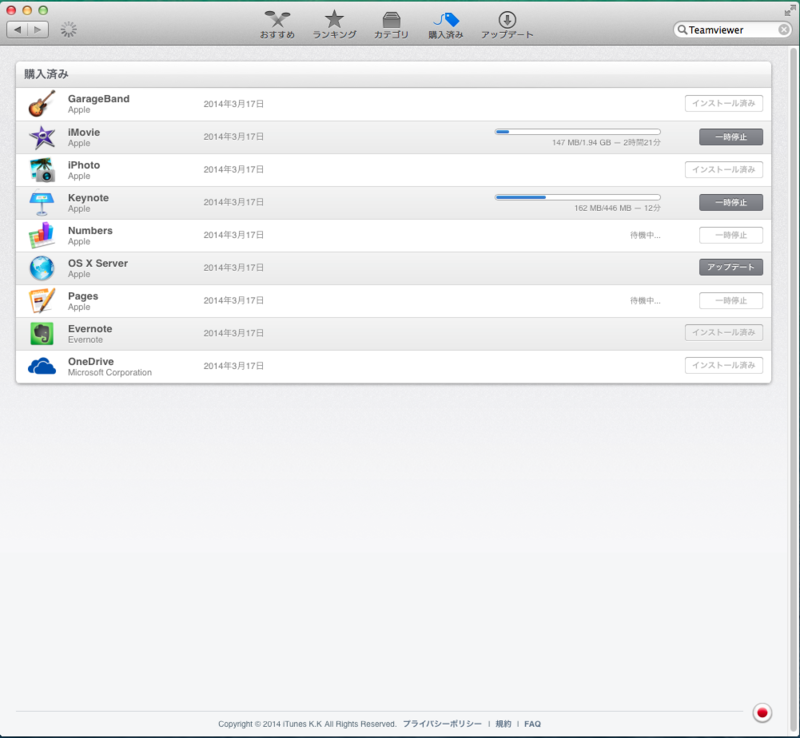Click into the Teamviewer search field
The height and width of the screenshot is (738, 800).
[731, 30]
